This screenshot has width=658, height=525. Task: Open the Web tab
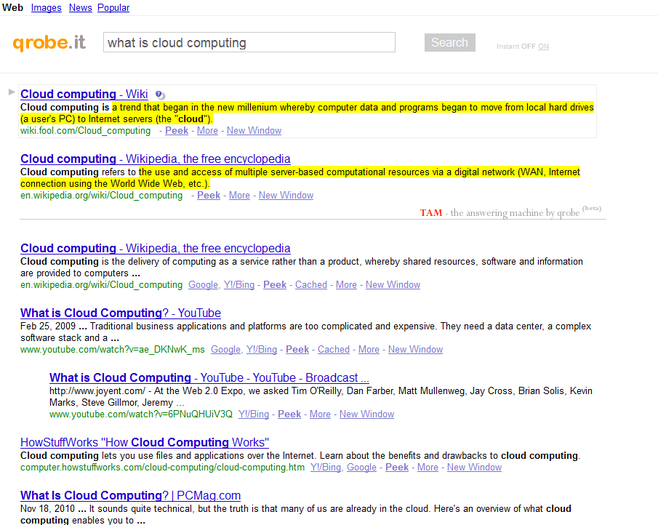13,8
